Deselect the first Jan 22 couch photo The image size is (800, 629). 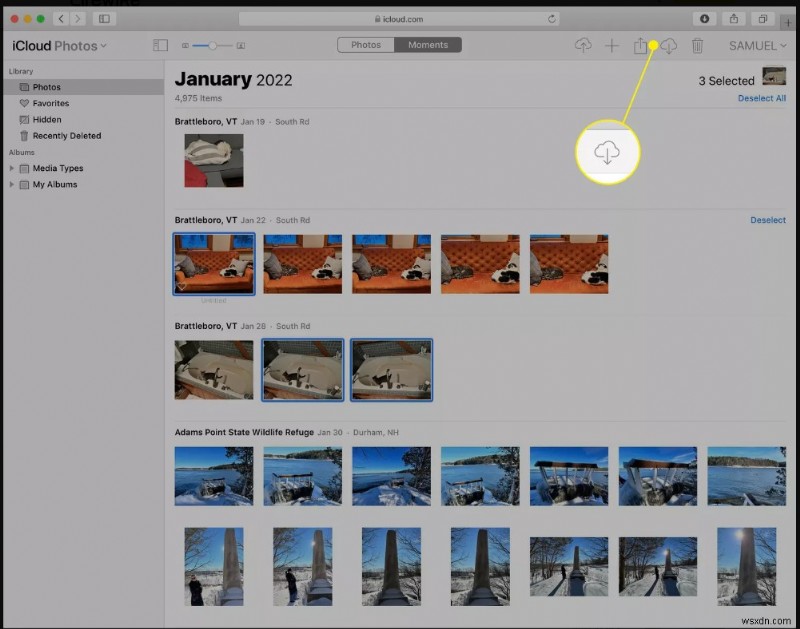coord(214,264)
